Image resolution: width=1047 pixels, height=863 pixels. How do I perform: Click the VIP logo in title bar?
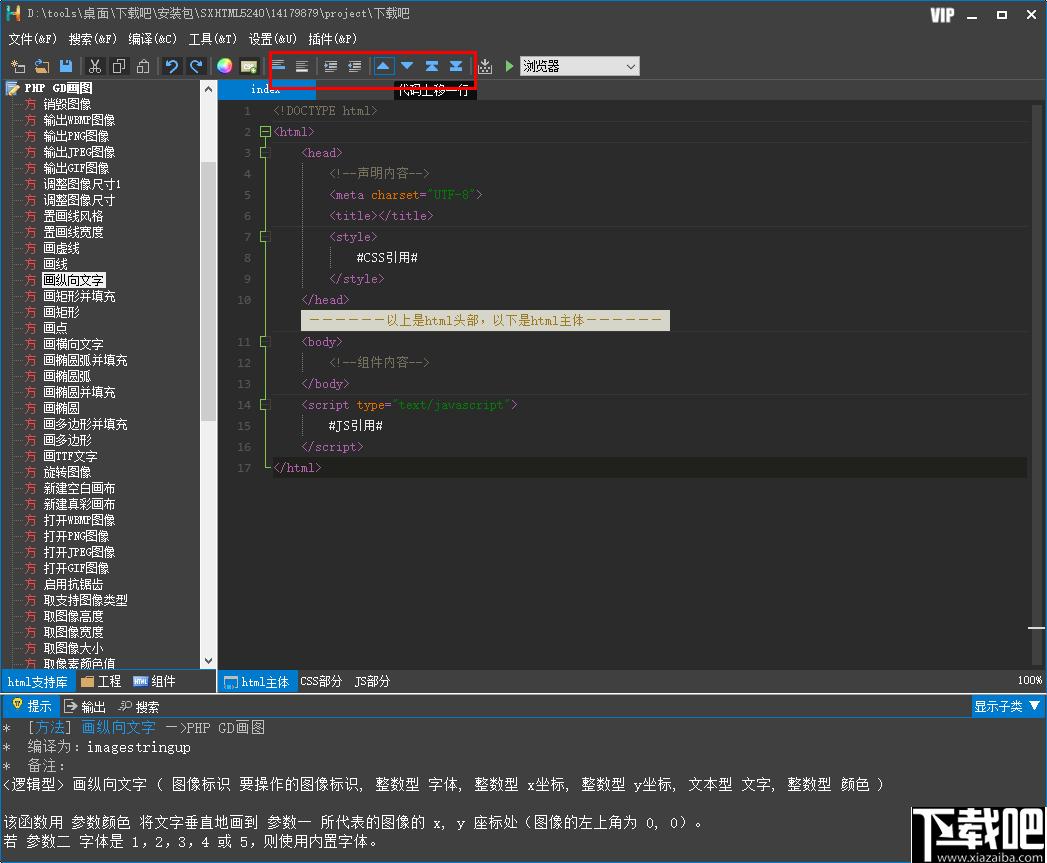(942, 15)
